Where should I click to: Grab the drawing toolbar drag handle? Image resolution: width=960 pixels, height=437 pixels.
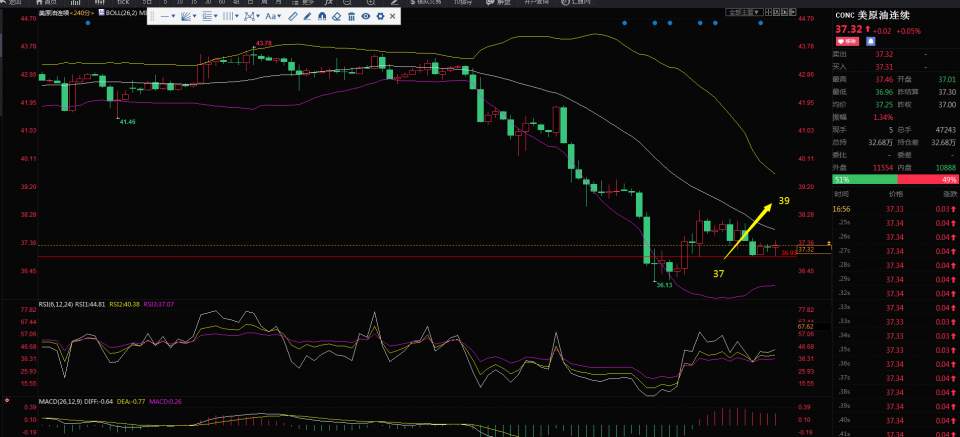[x=152, y=16]
